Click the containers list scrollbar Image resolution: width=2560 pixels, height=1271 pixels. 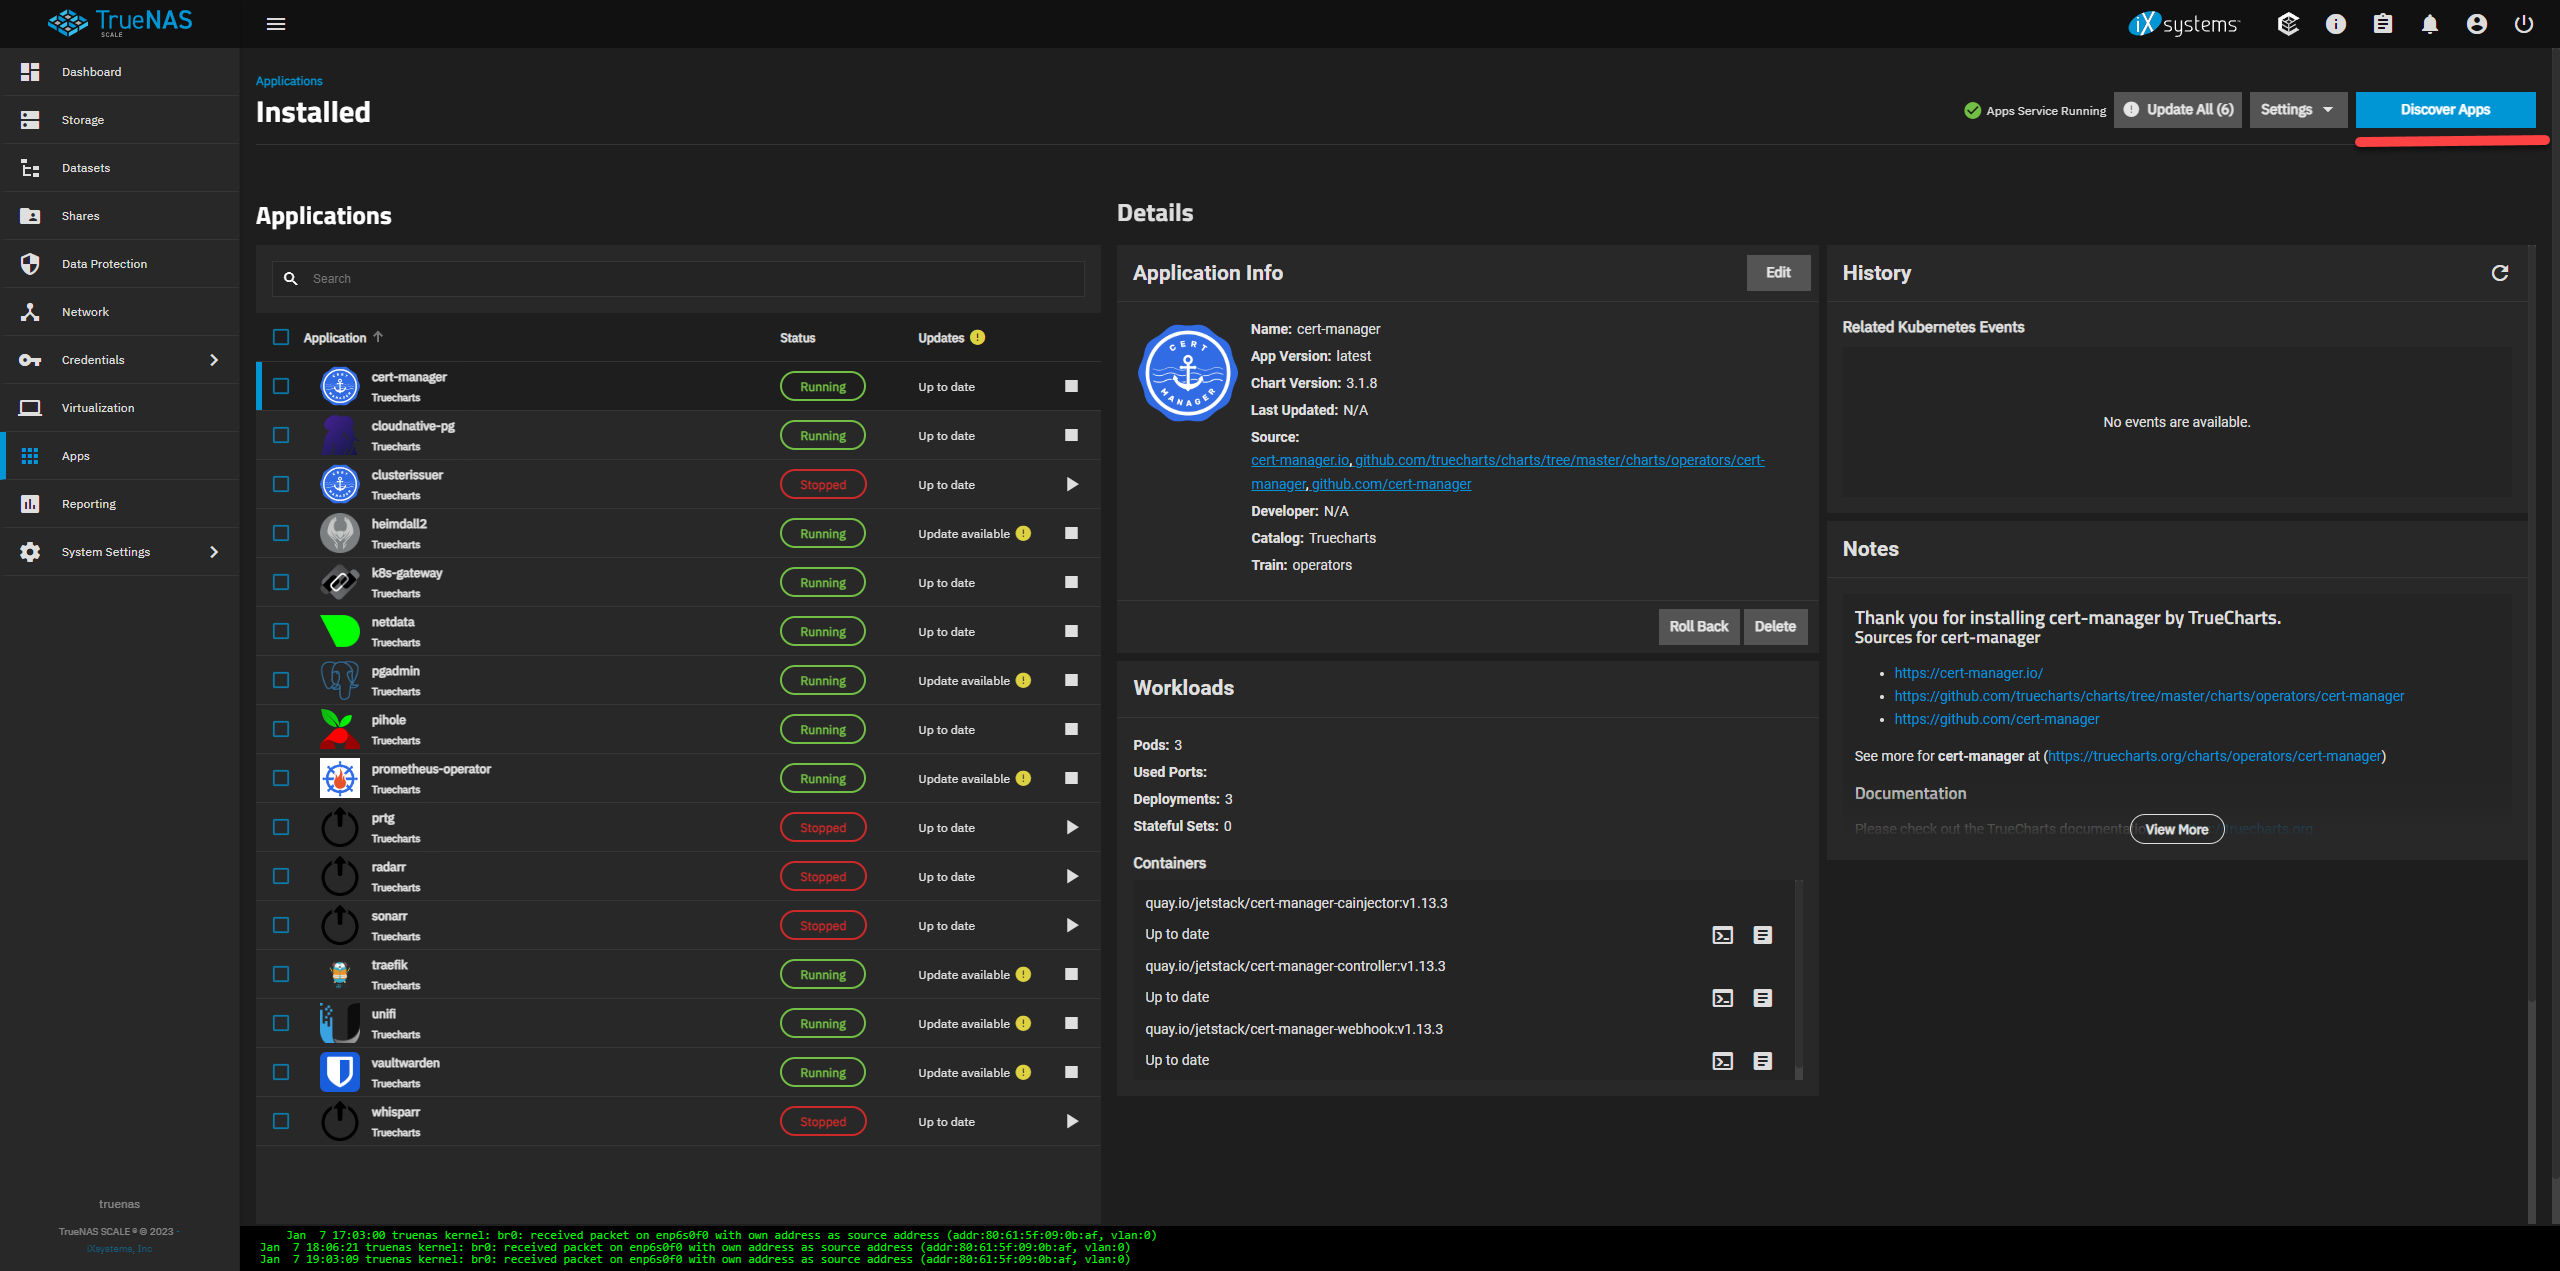pos(1799,980)
